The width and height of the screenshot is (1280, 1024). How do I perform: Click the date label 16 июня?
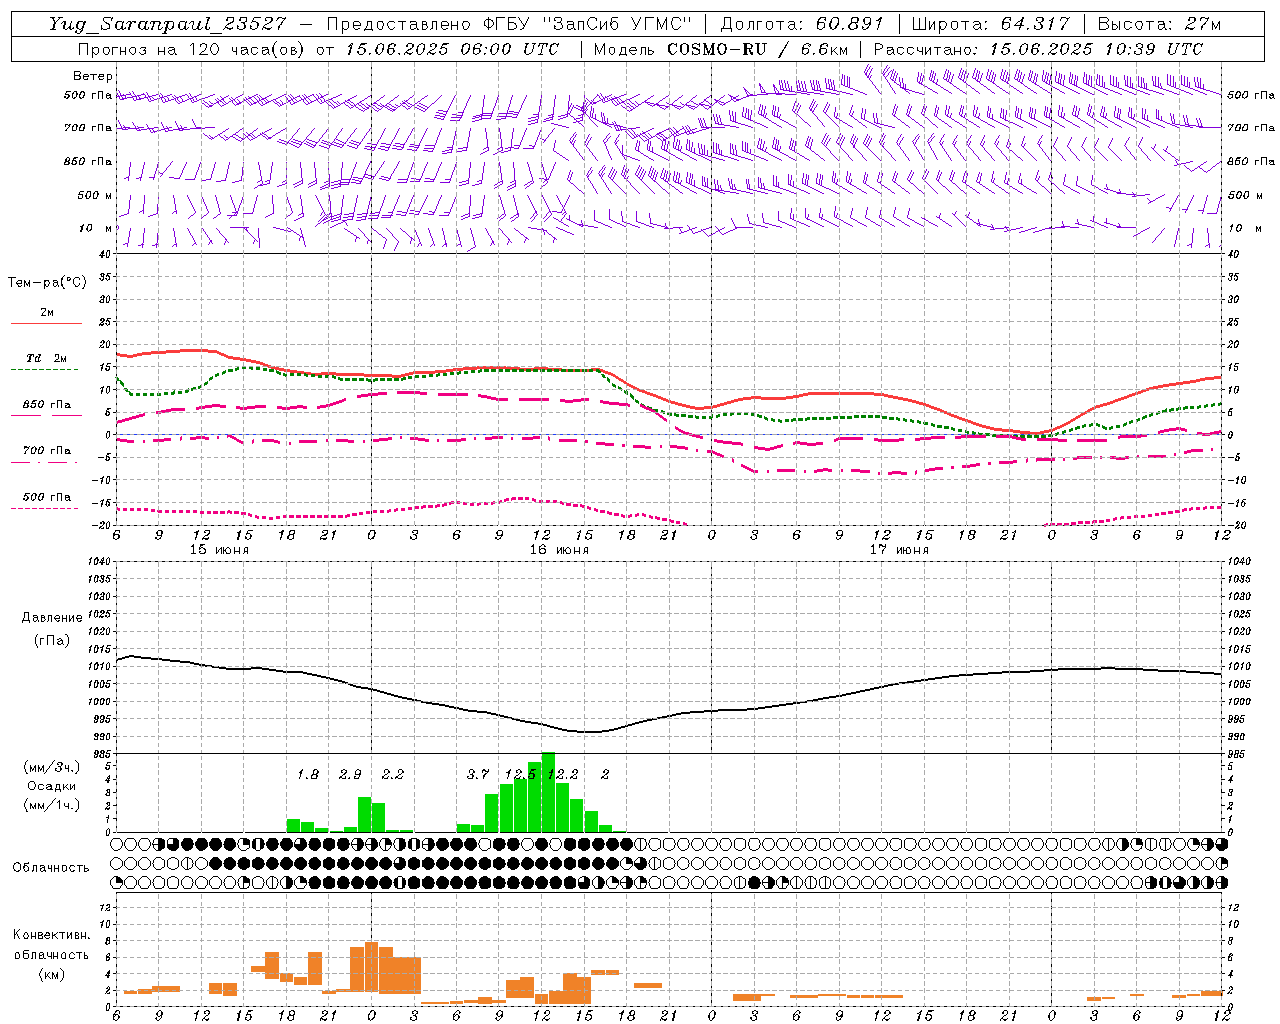coord(559,550)
